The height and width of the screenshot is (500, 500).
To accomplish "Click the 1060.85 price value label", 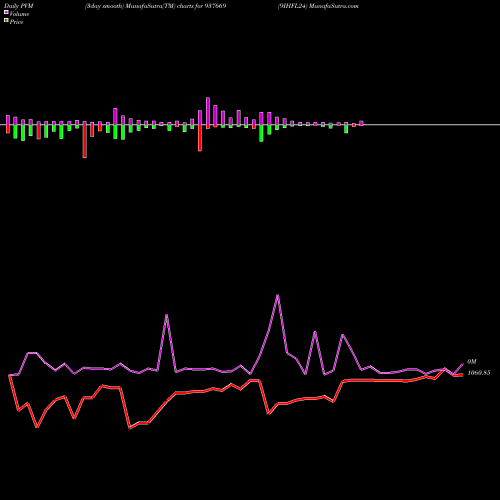I will pyautogui.click(x=479, y=373).
